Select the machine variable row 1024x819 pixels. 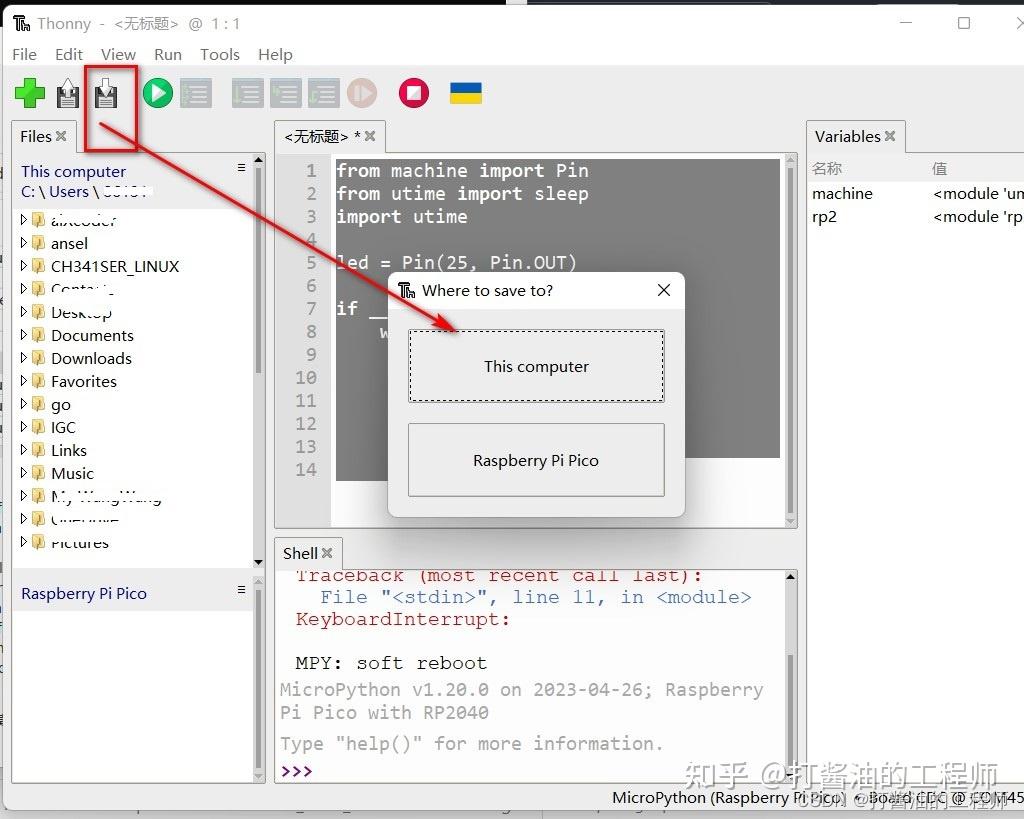pyautogui.click(x=916, y=193)
